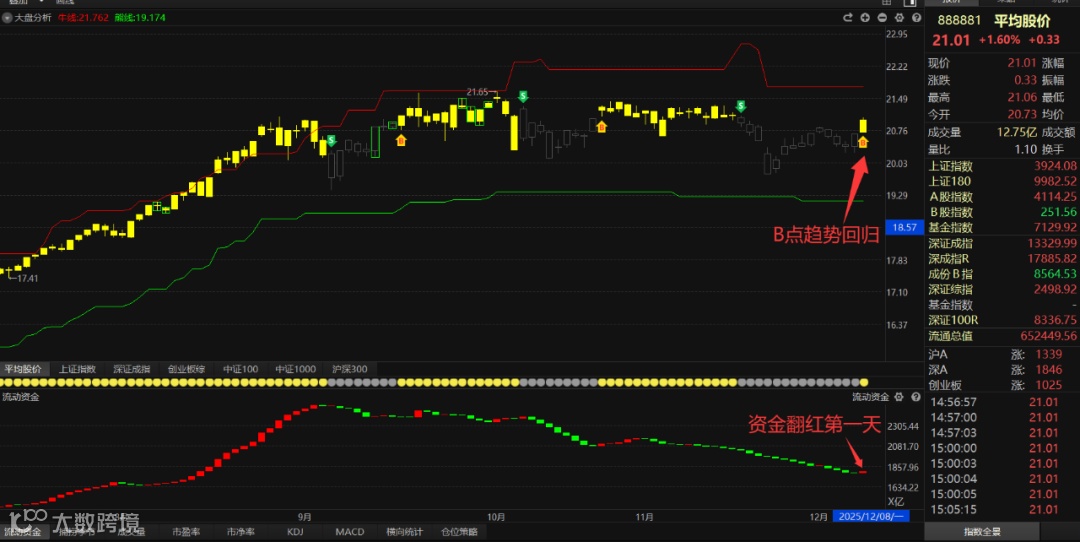Click the 11月 month label on the time axis

(x=644, y=517)
